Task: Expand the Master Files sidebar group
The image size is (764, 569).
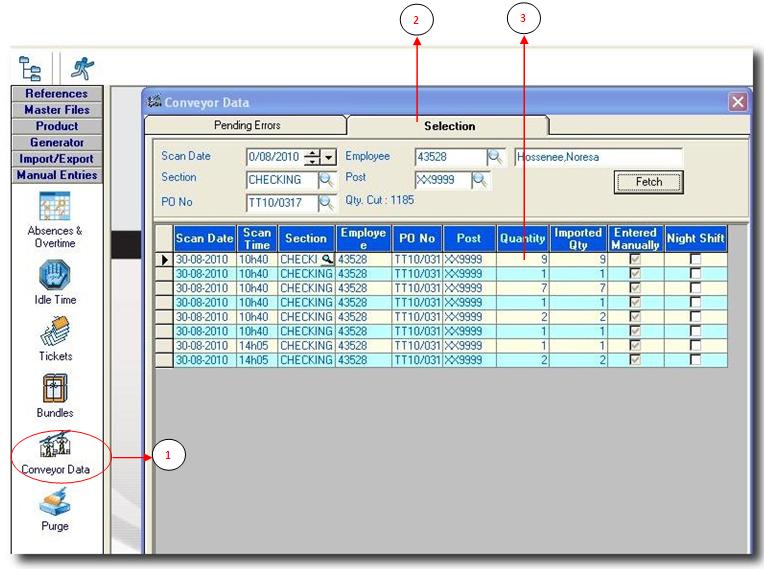Action: tap(56, 110)
